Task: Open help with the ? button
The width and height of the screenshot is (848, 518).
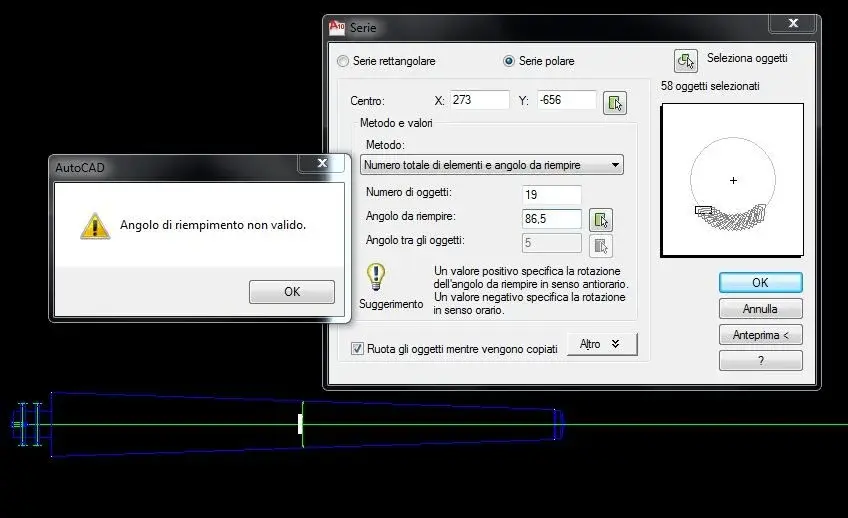Action: click(760, 361)
